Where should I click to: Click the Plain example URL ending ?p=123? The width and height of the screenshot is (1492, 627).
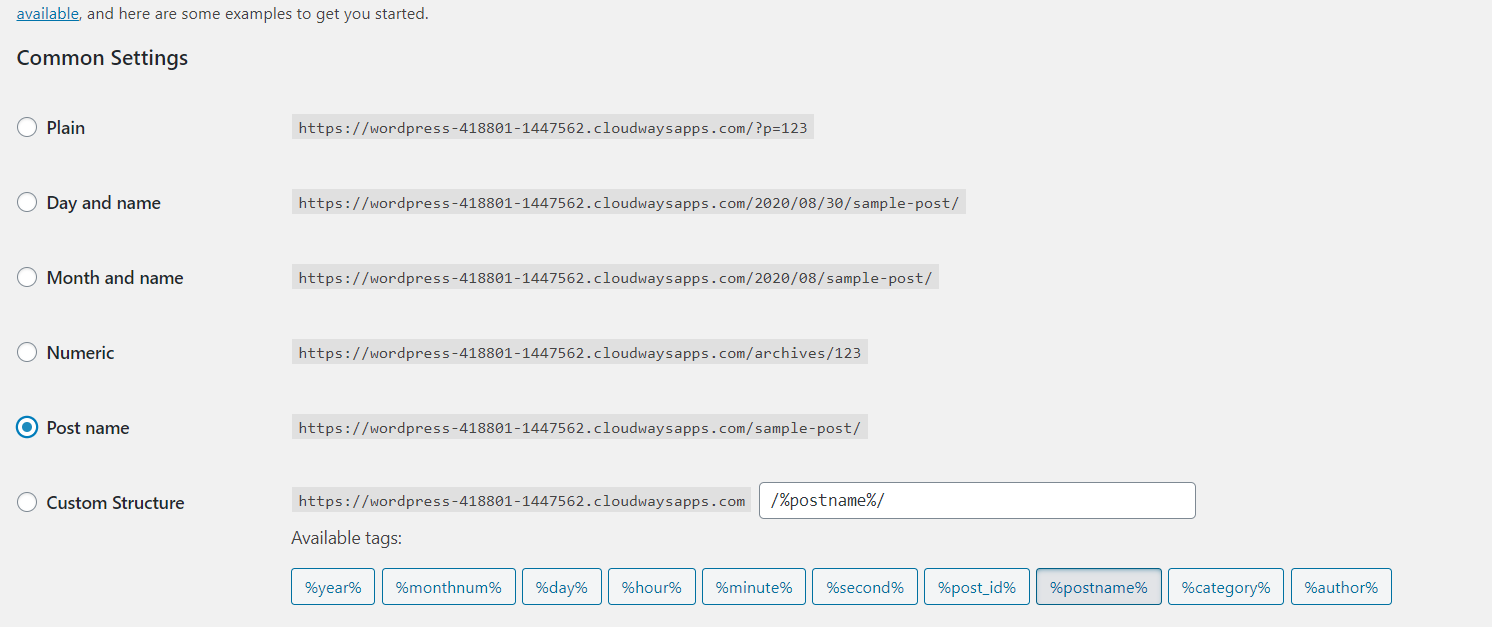(553, 128)
